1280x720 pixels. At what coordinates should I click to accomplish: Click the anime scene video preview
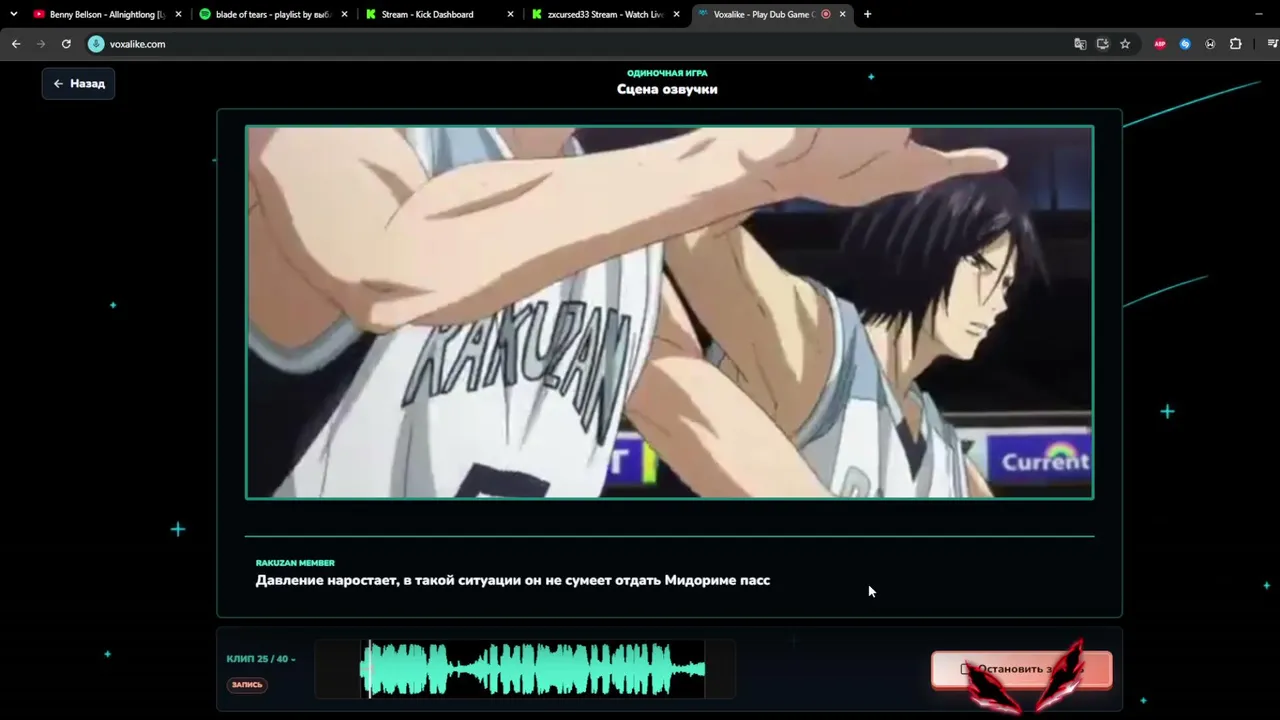pos(669,312)
